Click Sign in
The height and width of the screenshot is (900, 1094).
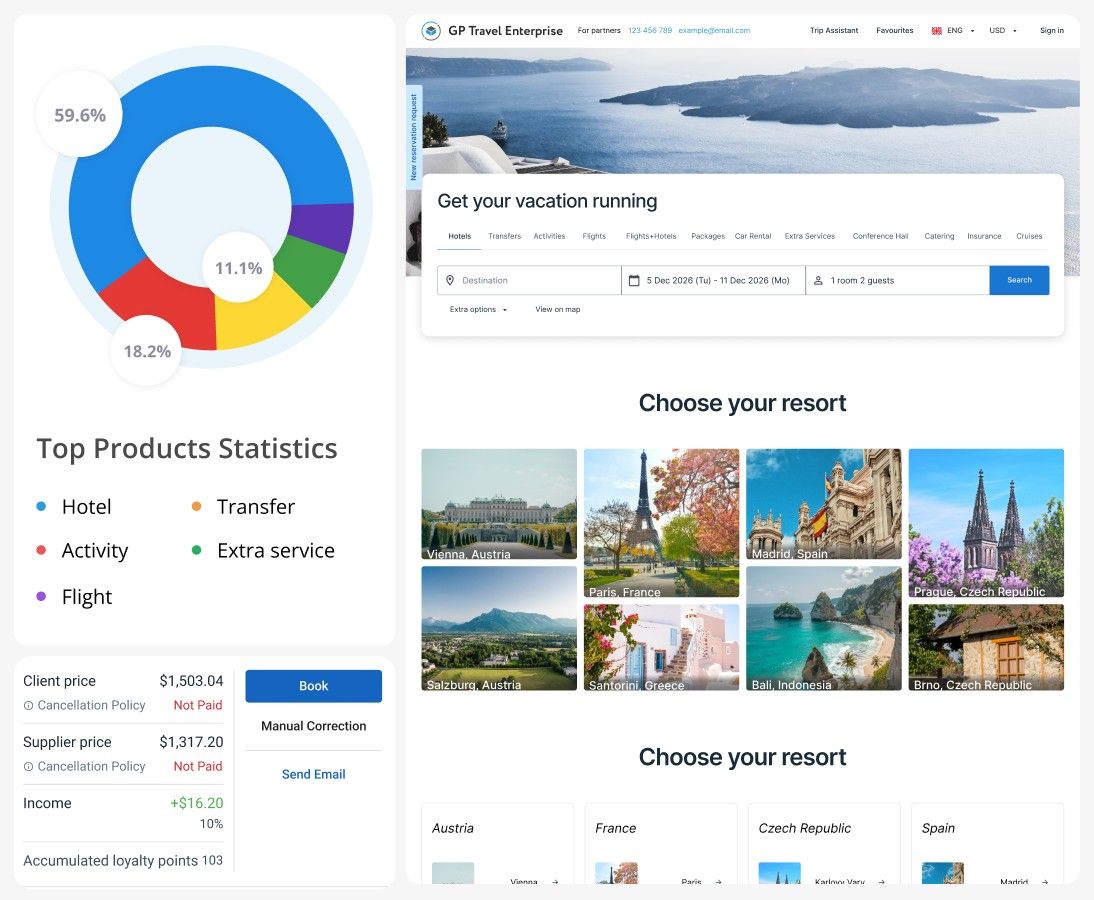click(x=1051, y=31)
